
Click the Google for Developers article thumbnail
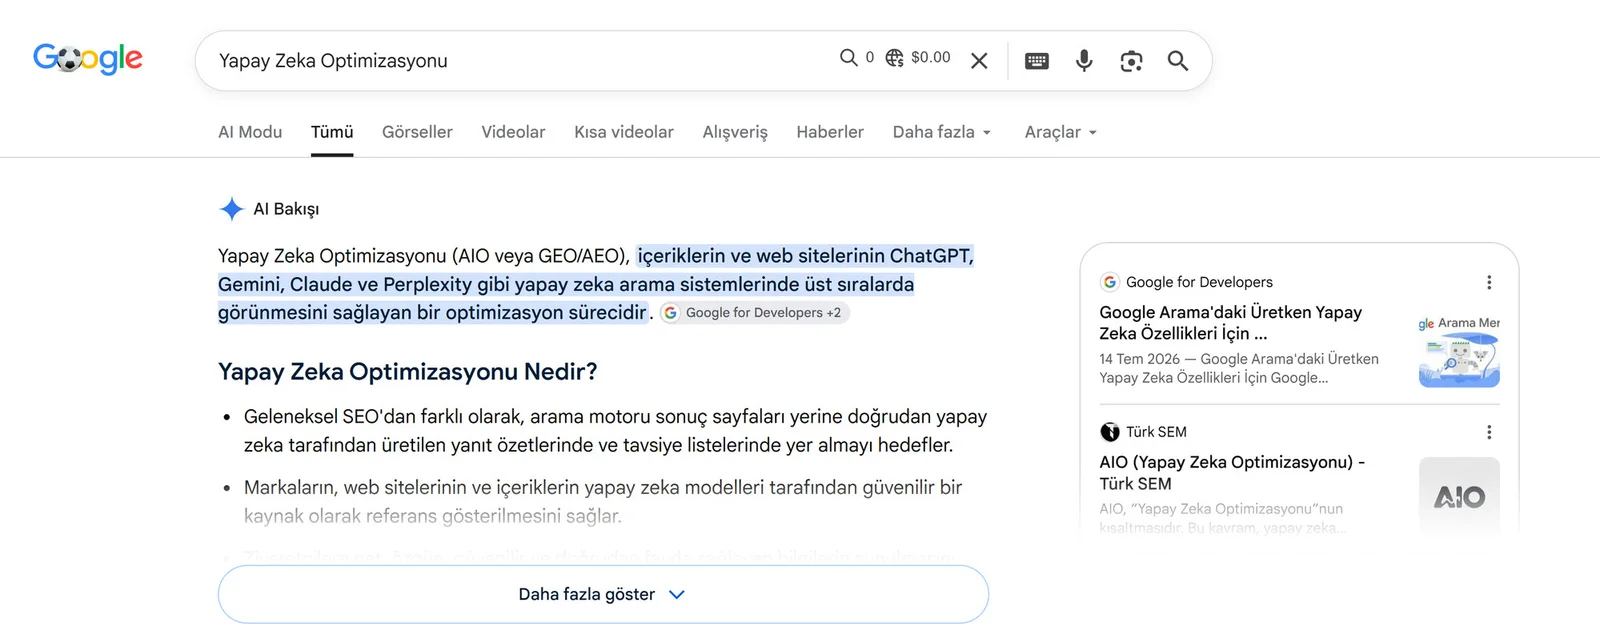point(1459,347)
